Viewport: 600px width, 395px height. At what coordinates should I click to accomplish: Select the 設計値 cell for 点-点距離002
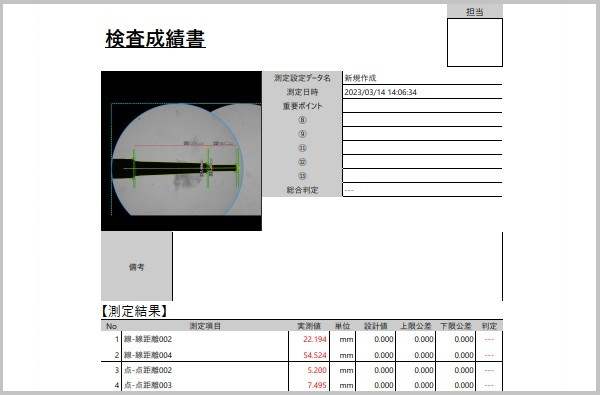pos(376,370)
